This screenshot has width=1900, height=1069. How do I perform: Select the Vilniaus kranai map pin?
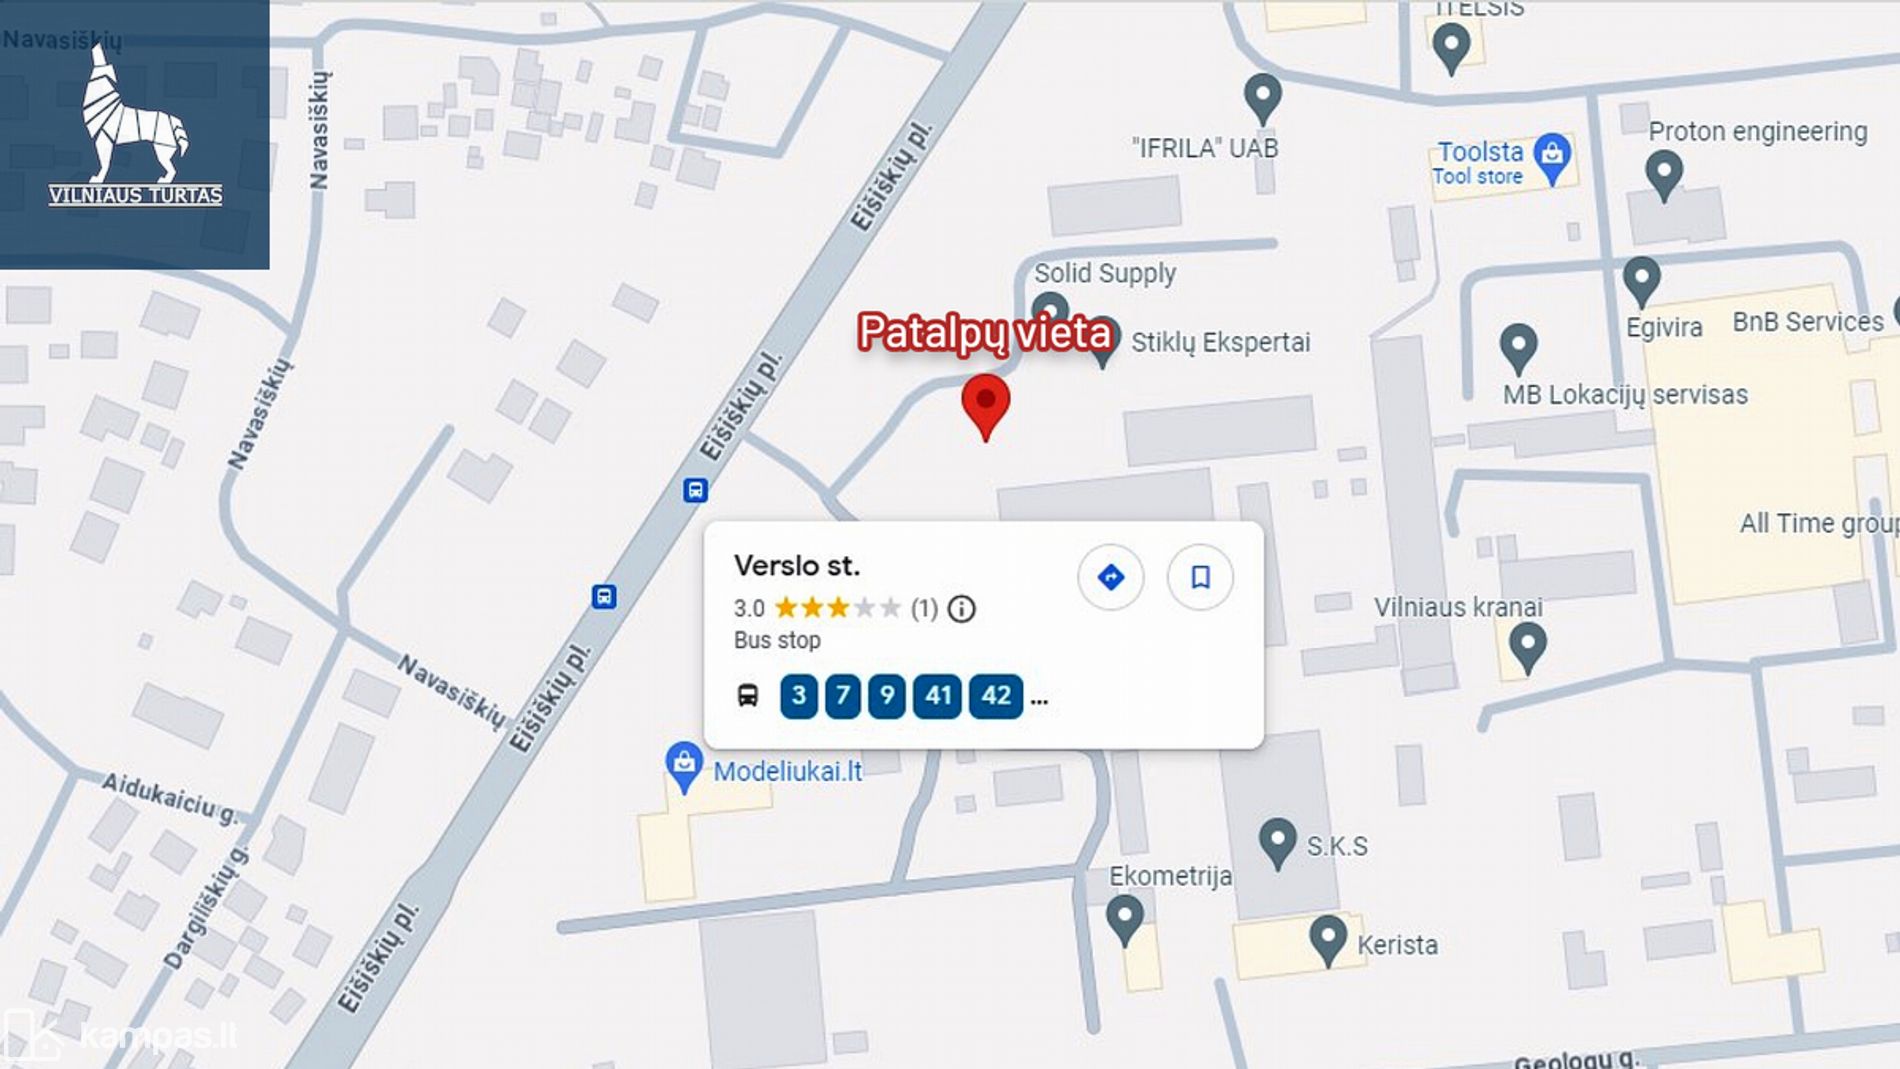(x=1527, y=648)
